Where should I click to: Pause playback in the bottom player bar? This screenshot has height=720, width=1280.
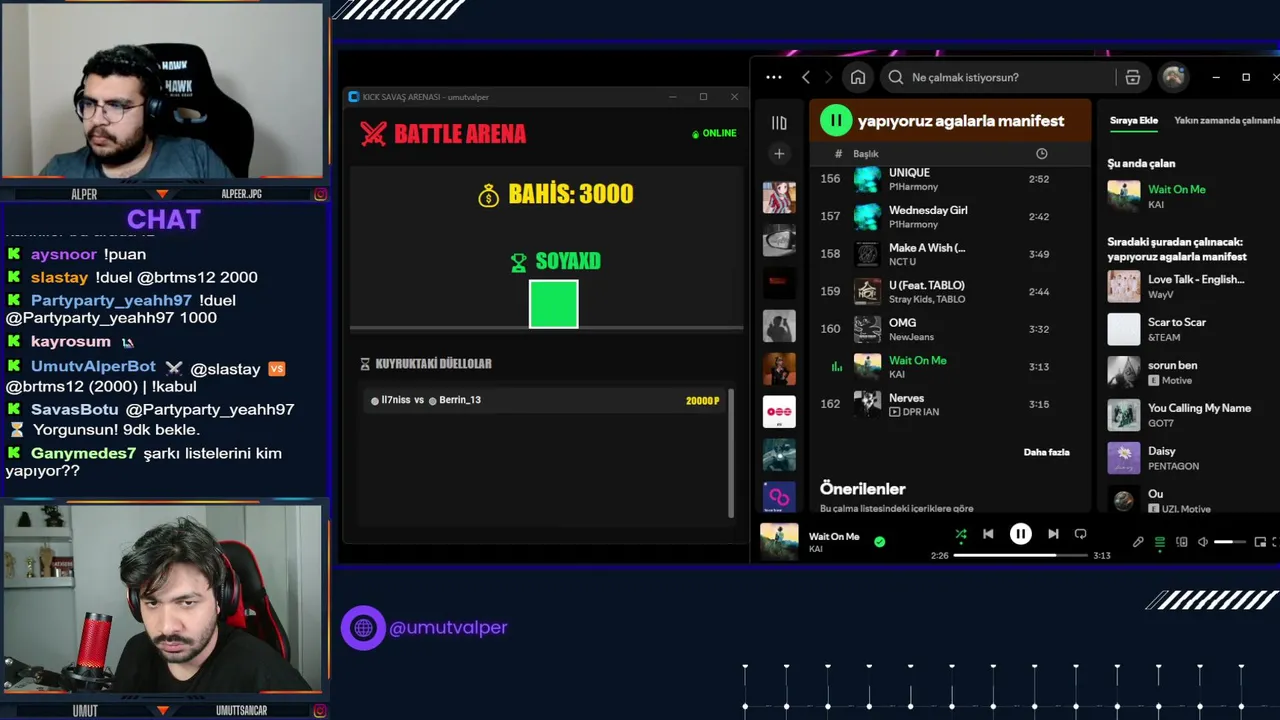click(1021, 534)
